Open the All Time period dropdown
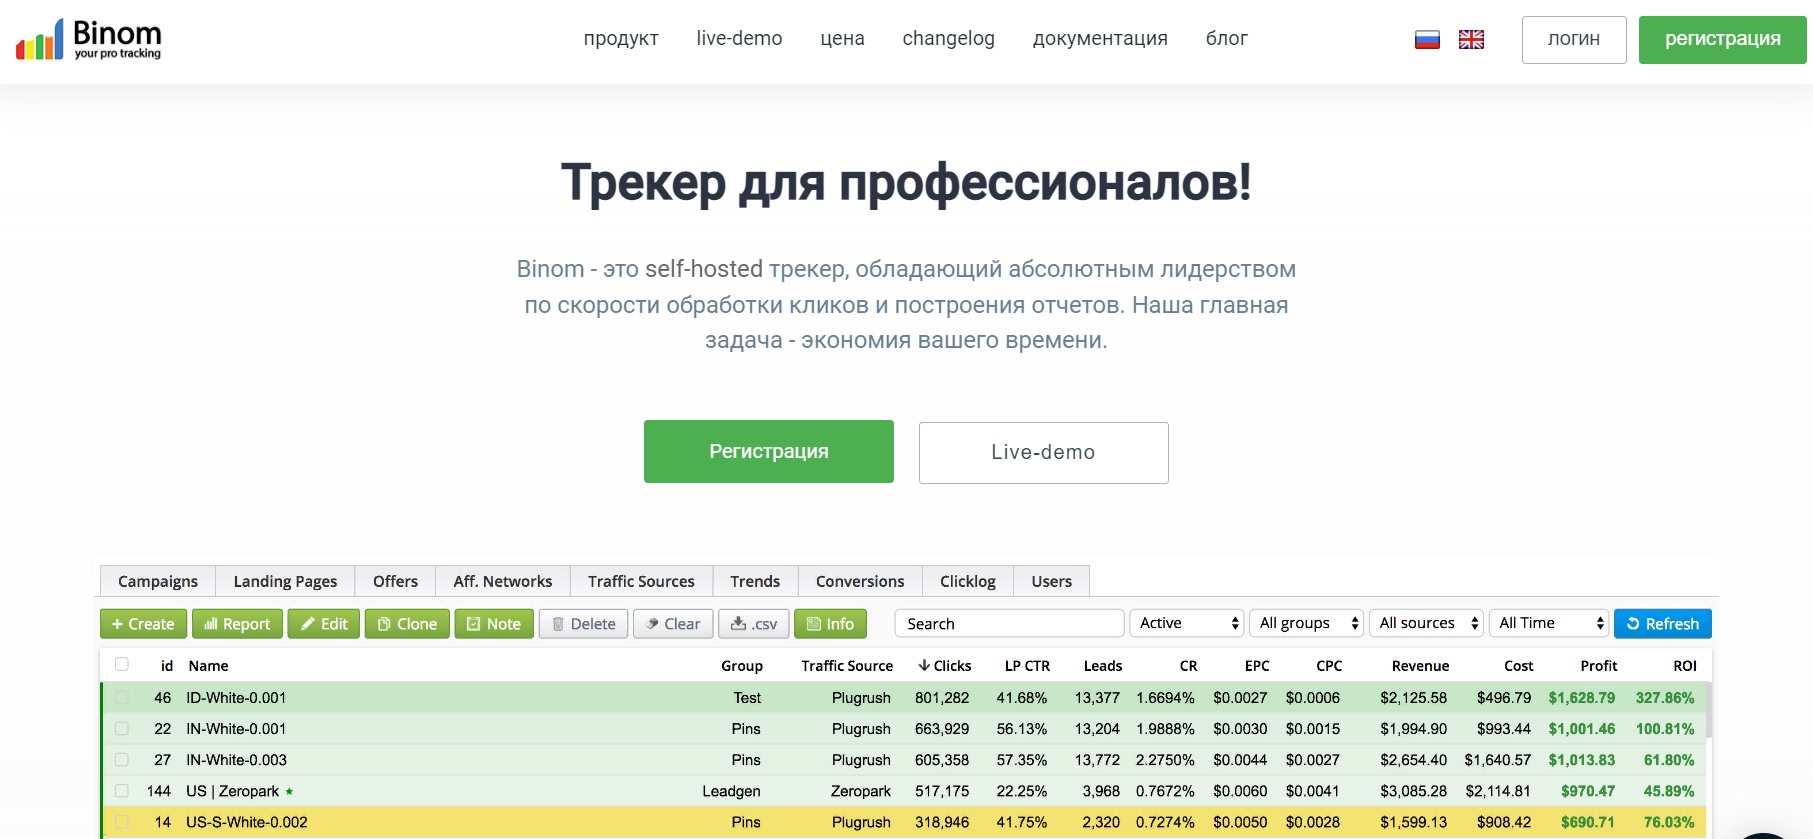The width and height of the screenshot is (1813, 839). [x=1549, y=623]
